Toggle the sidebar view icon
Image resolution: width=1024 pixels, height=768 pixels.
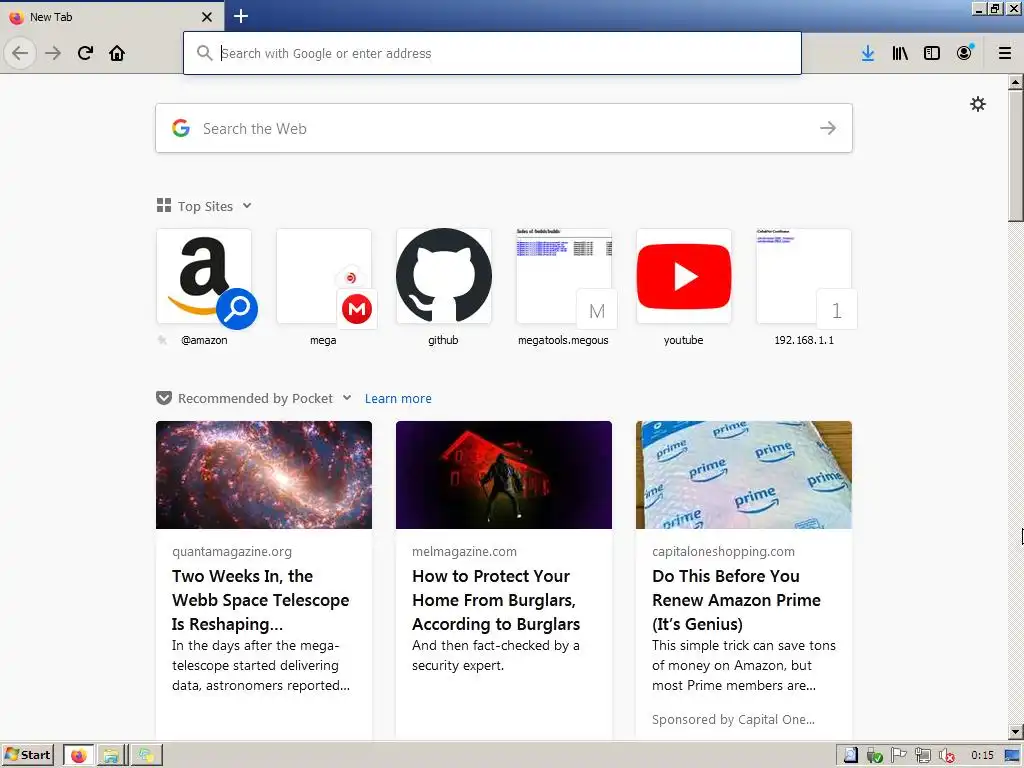932,53
